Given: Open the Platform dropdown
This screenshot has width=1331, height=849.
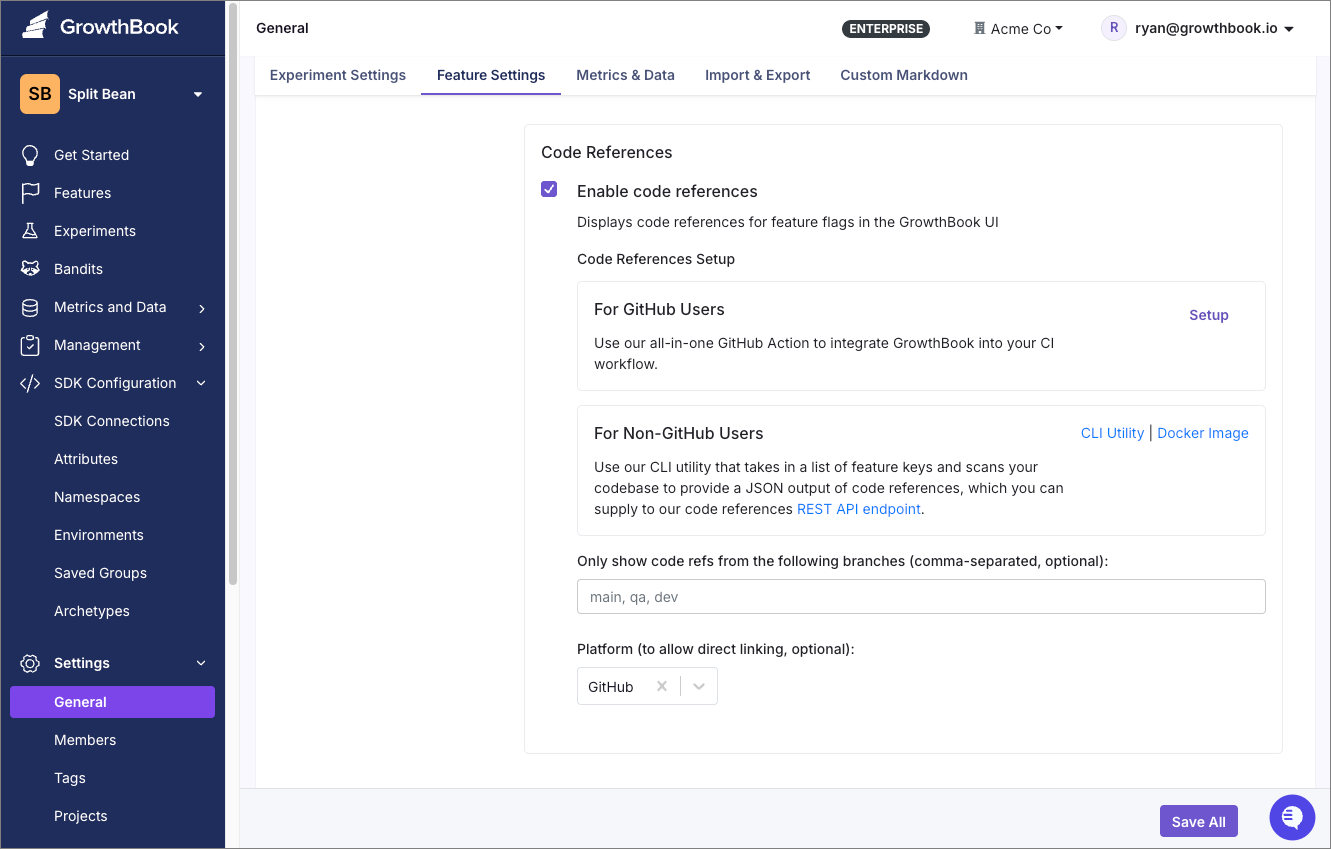Looking at the screenshot, I should [699, 686].
